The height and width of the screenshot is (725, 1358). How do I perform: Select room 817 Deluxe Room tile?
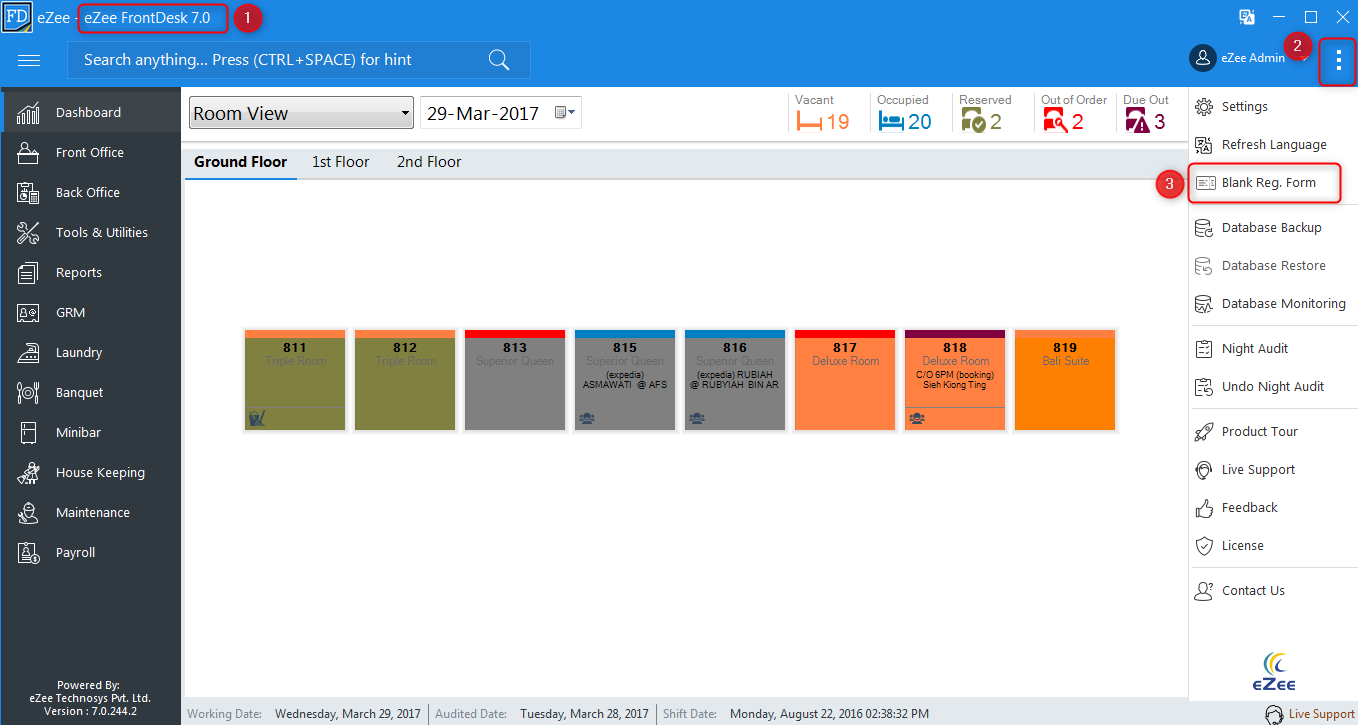[845, 380]
